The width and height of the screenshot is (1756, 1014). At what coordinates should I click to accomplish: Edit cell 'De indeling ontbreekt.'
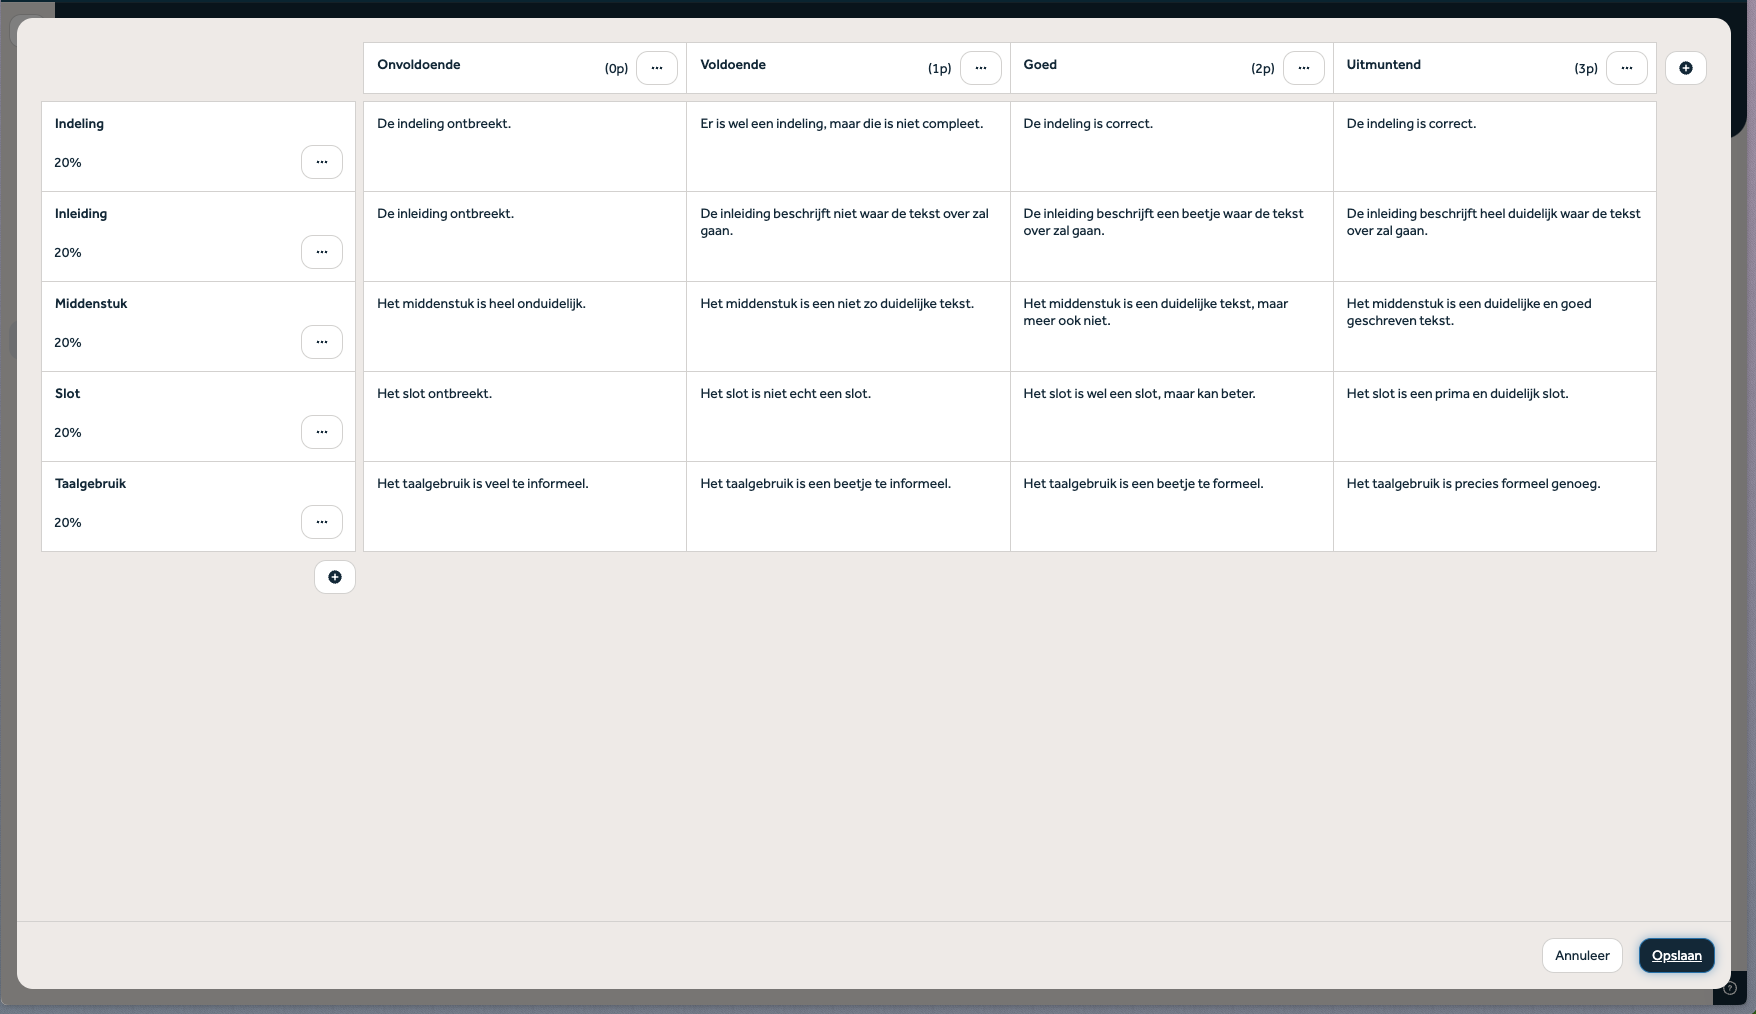tap(525, 147)
